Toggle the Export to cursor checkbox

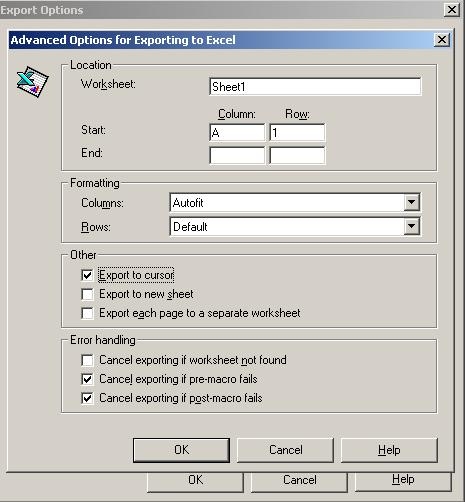pyautogui.click(x=87, y=275)
